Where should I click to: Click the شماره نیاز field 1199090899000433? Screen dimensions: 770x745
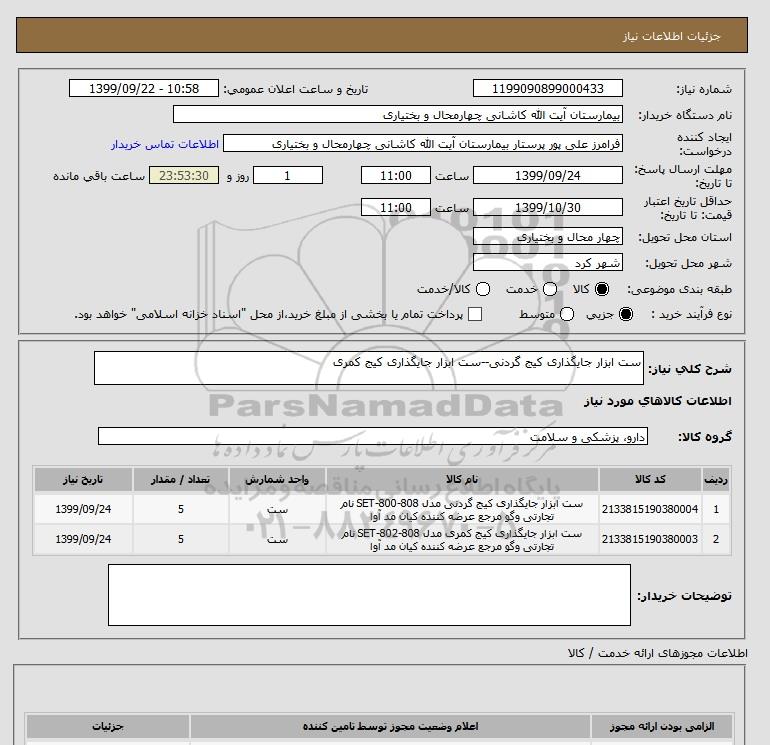548,89
